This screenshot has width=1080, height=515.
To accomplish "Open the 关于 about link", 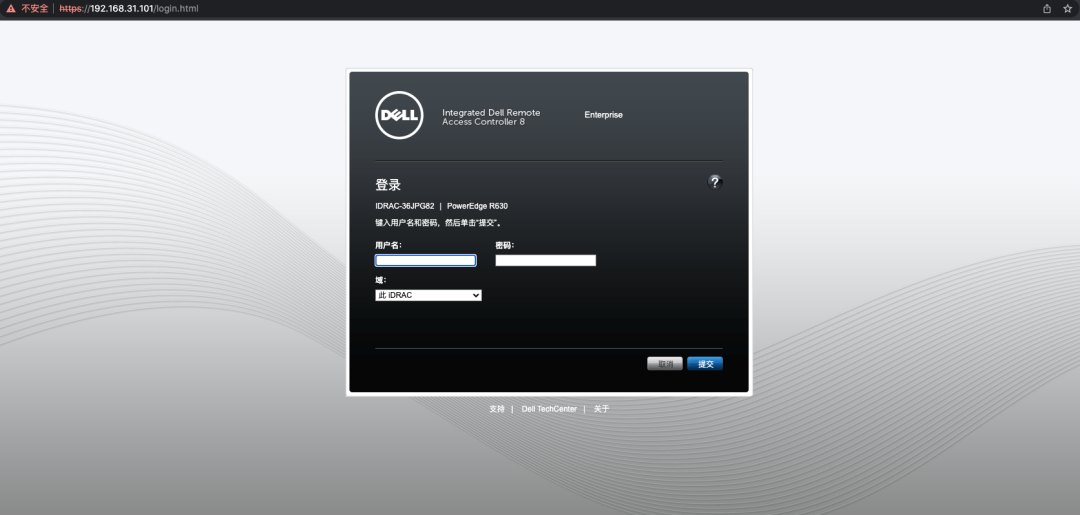I will tap(601, 409).
